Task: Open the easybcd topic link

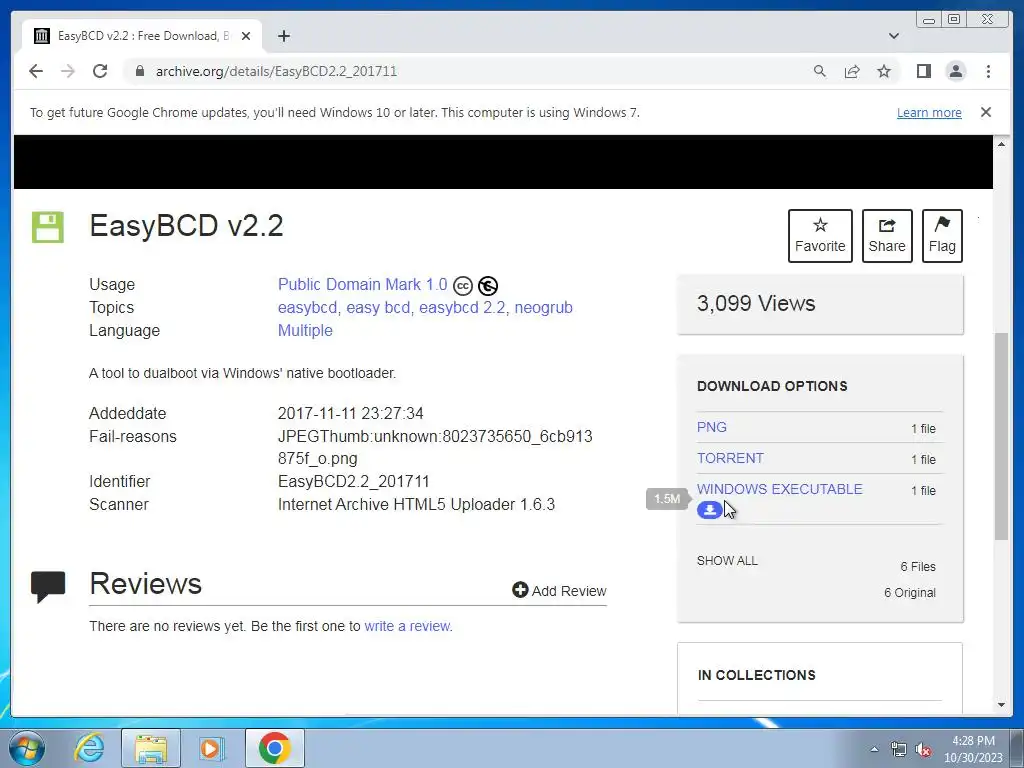Action: (x=308, y=308)
